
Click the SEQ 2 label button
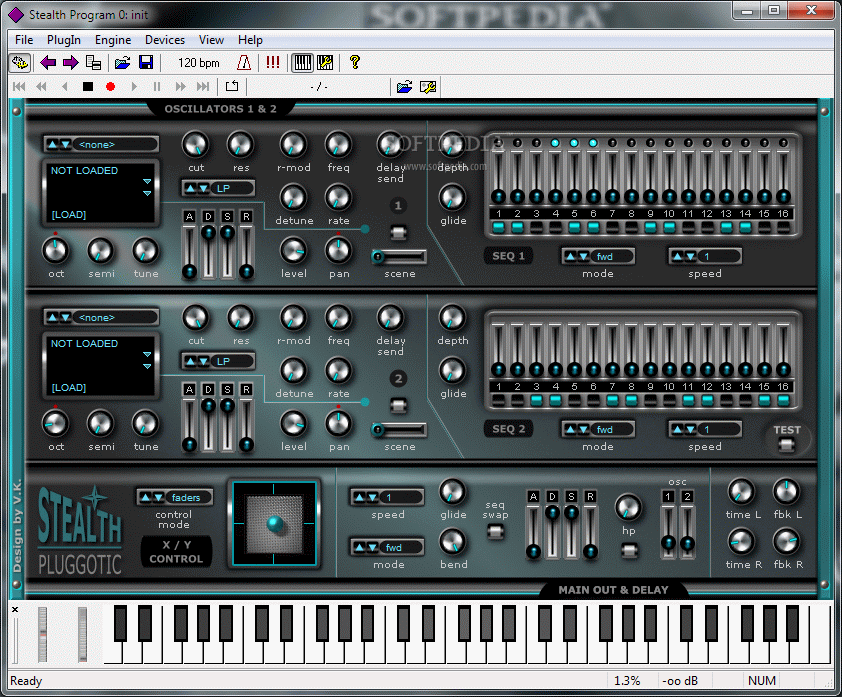tap(509, 429)
